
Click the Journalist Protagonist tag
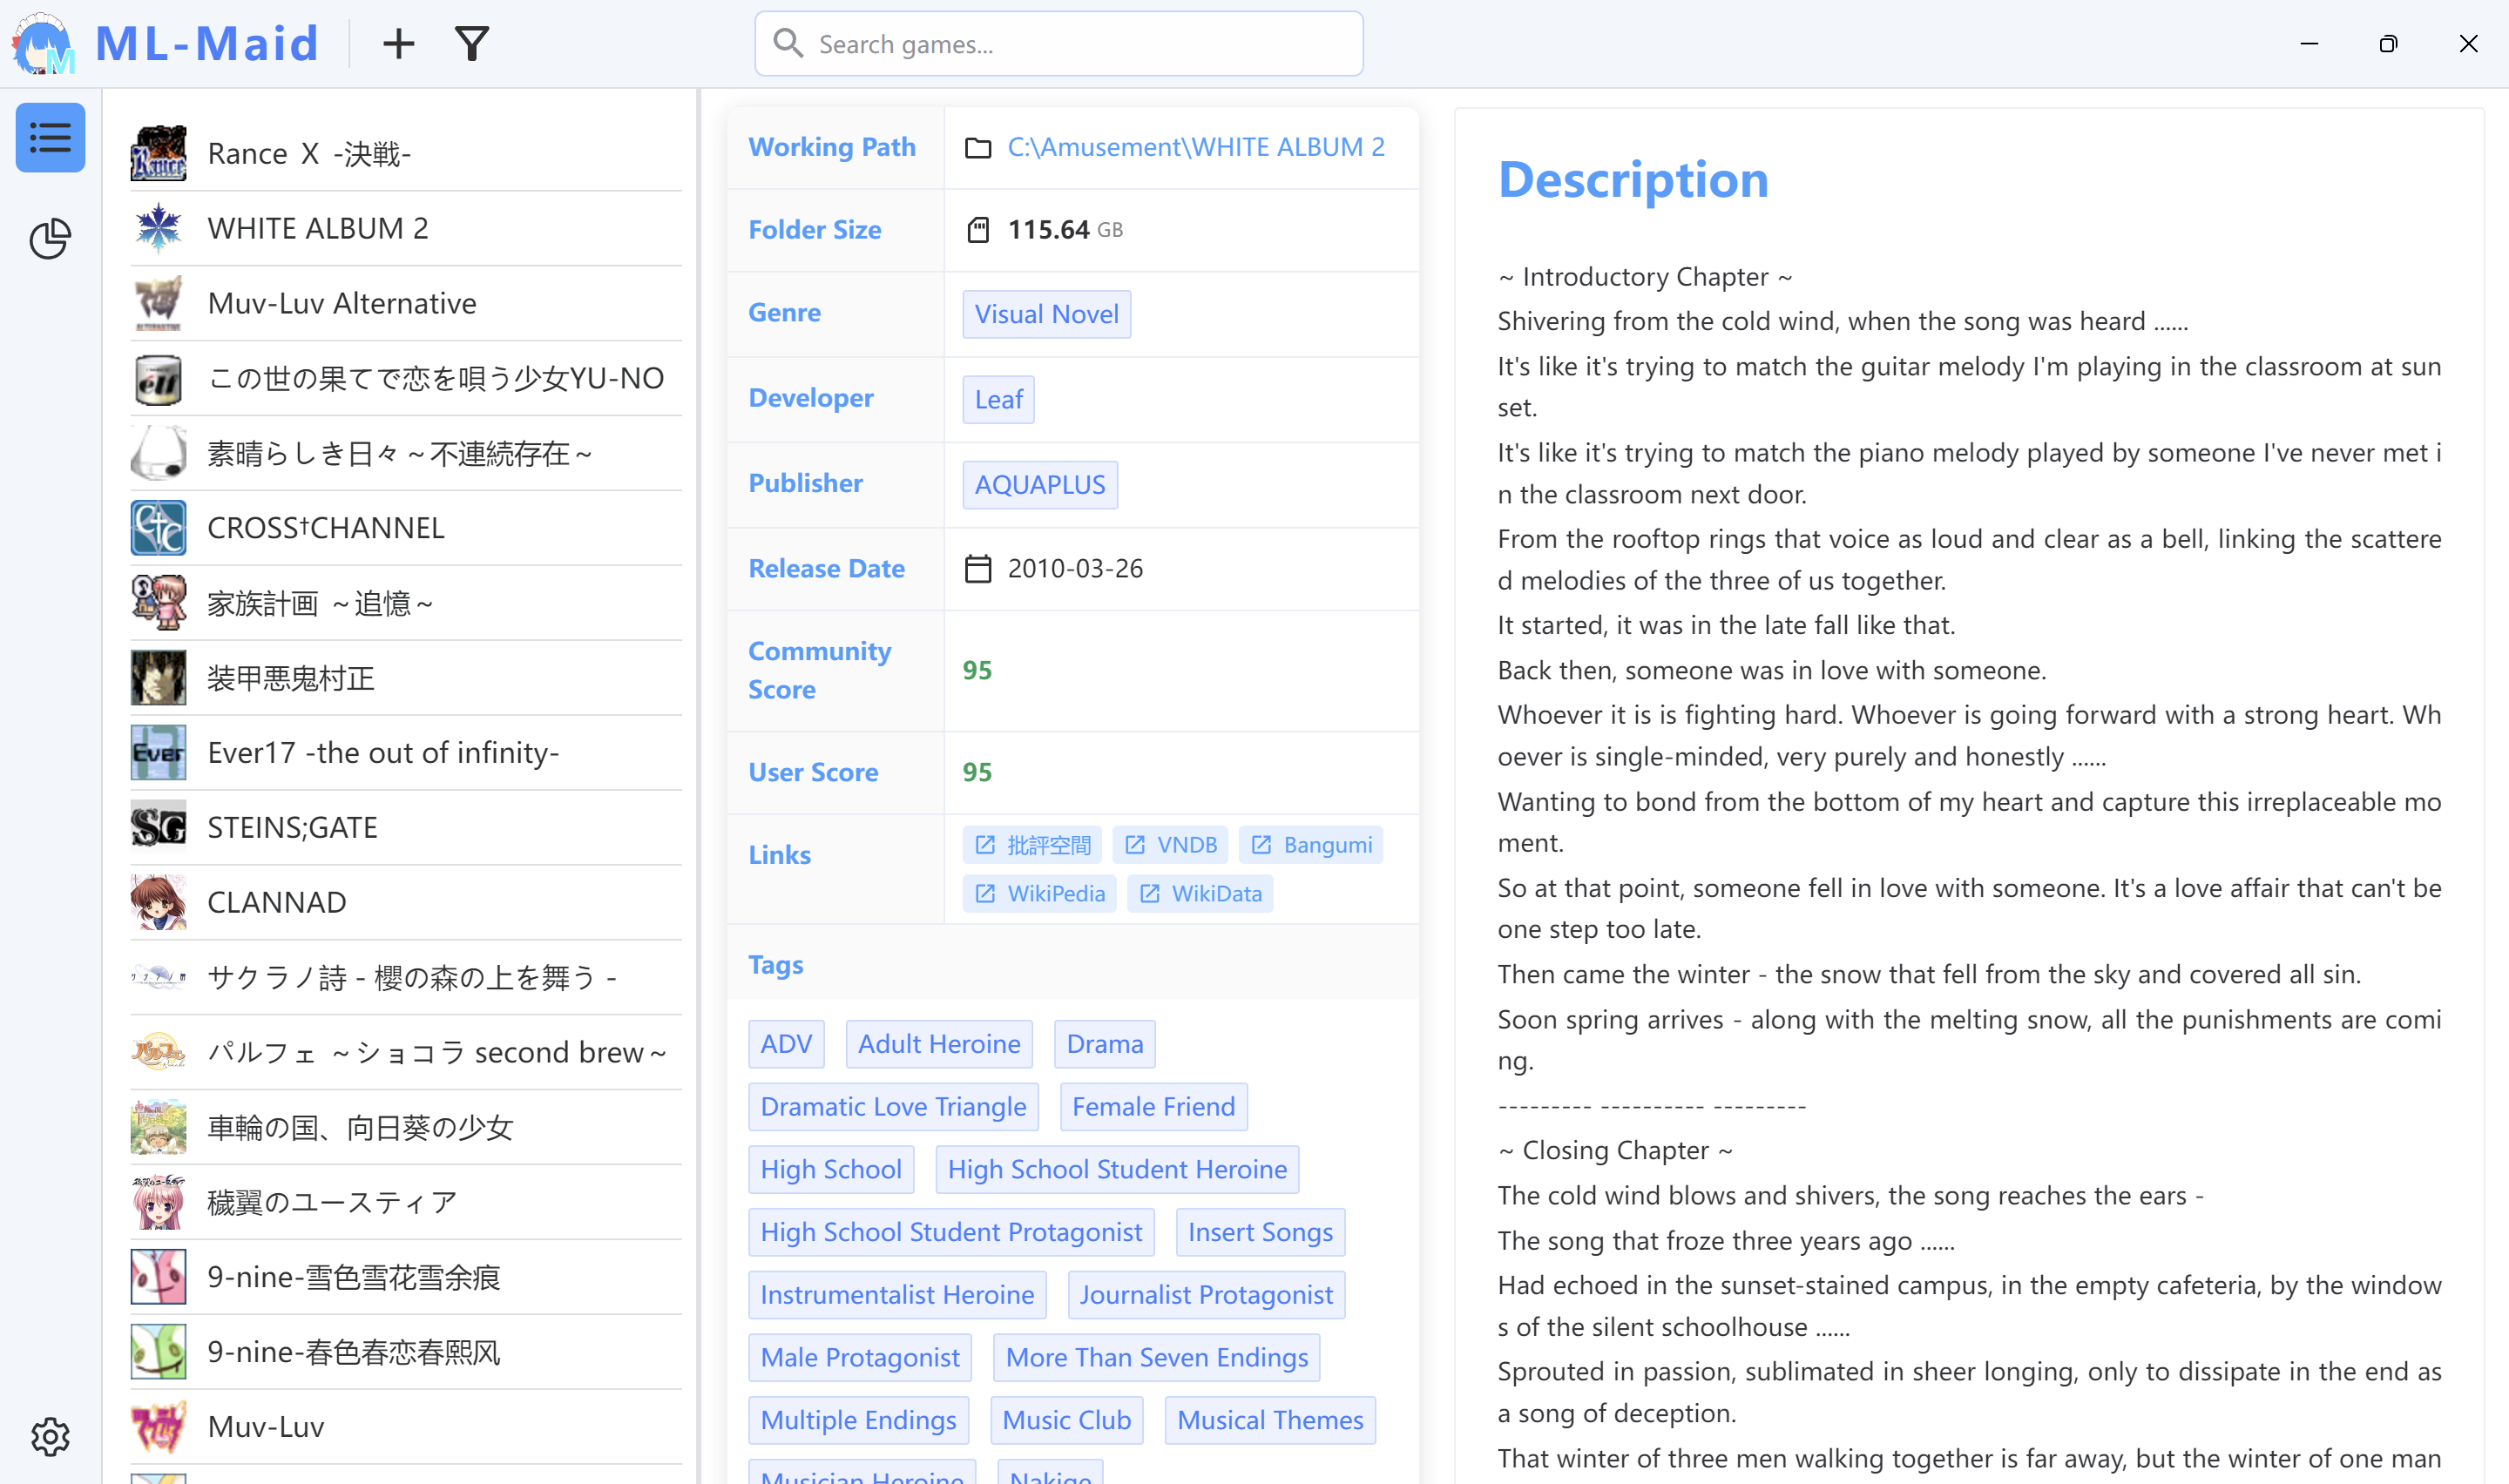coord(1206,1295)
